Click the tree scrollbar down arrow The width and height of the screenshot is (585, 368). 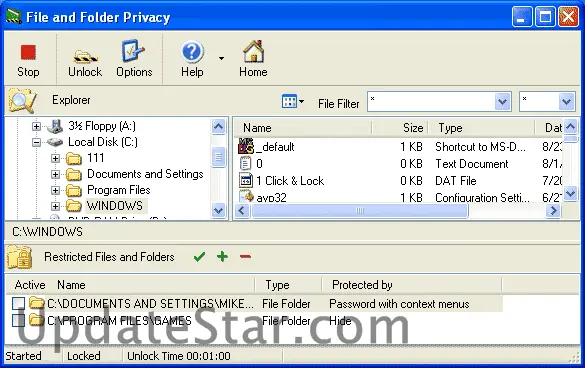219,210
